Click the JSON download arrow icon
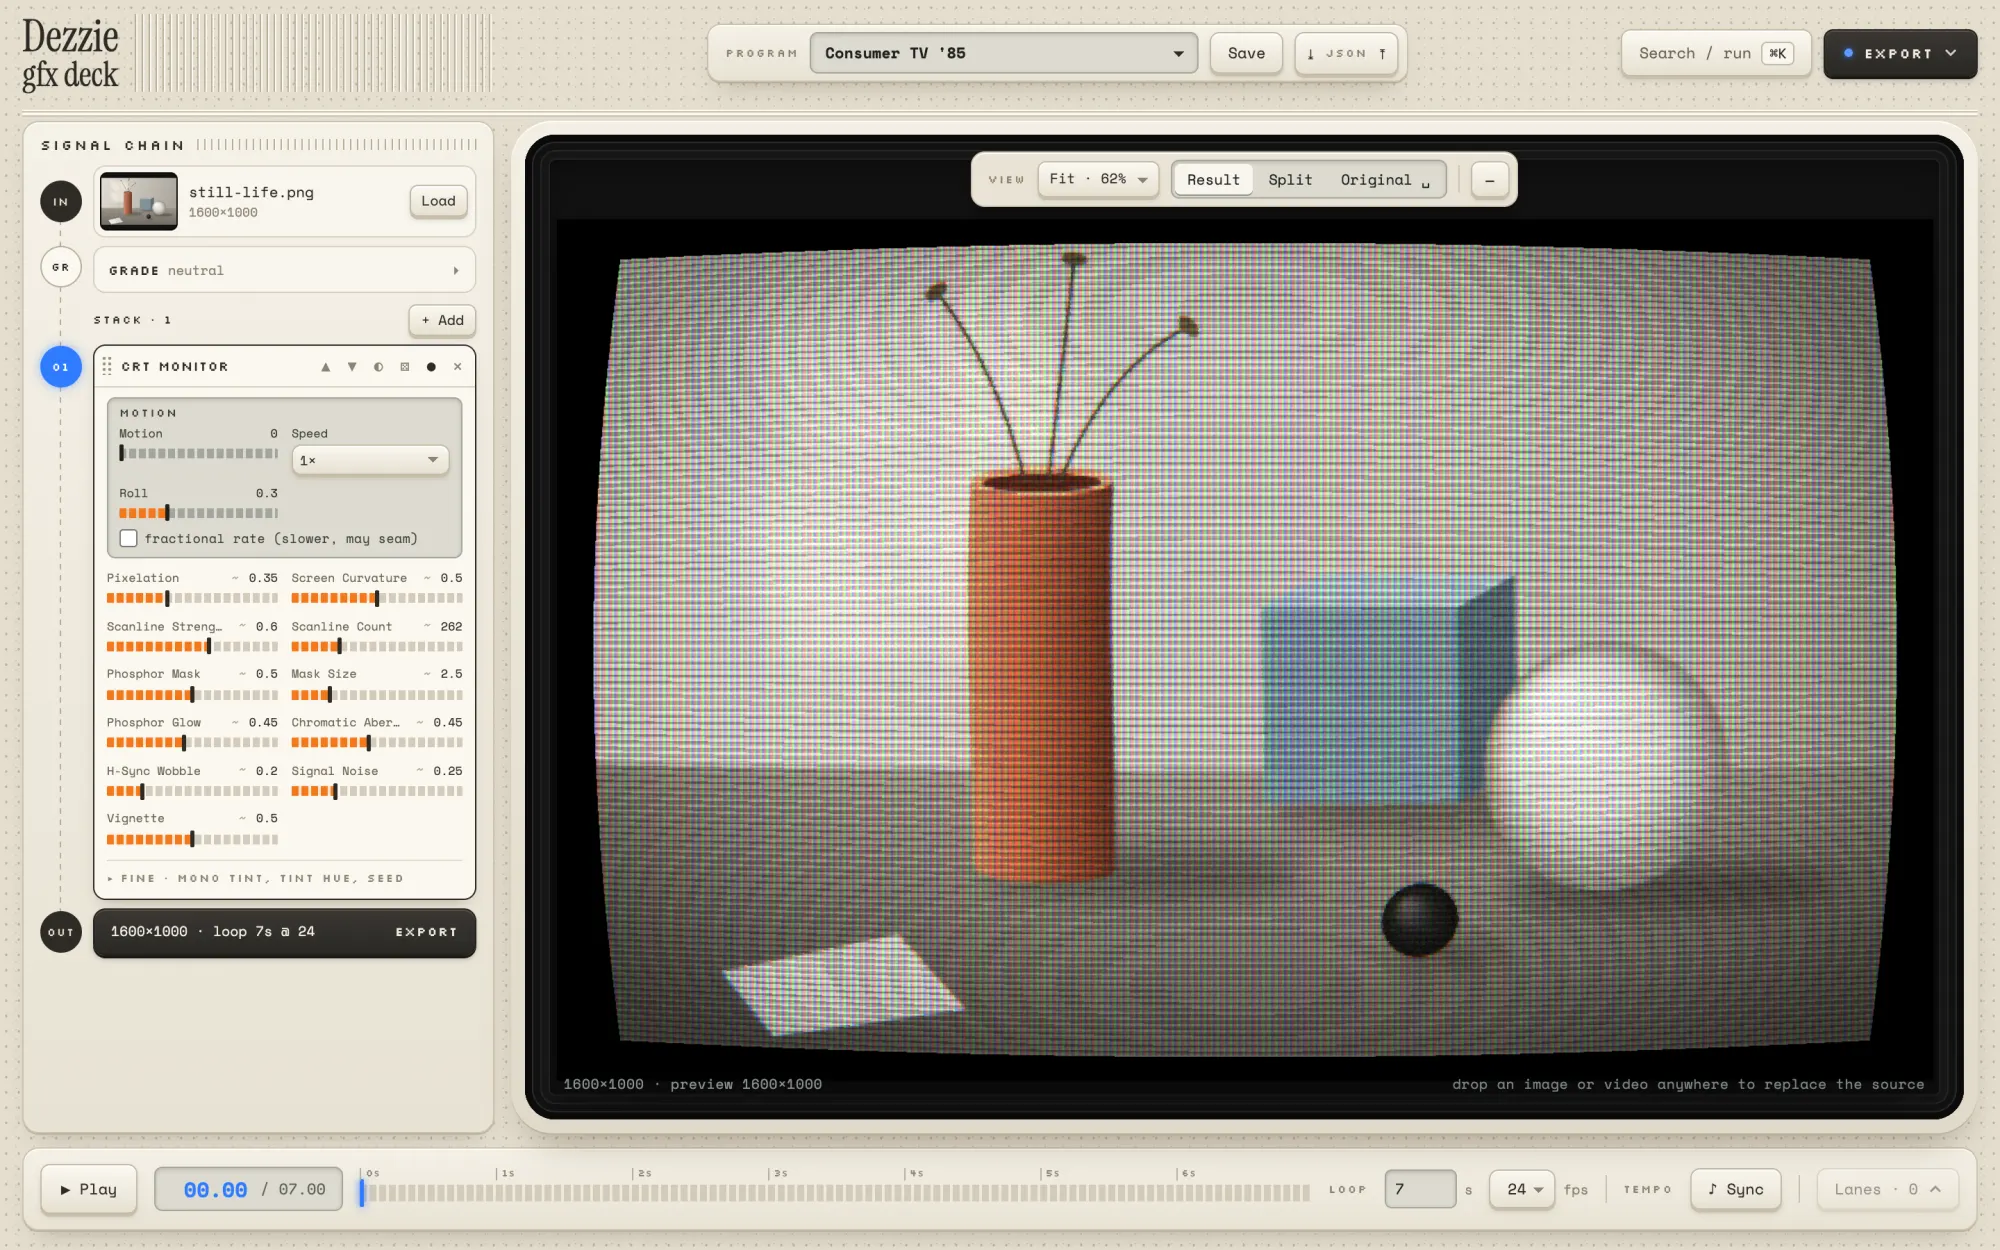Image resolution: width=2000 pixels, height=1250 pixels. pyautogui.click(x=1311, y=54)
